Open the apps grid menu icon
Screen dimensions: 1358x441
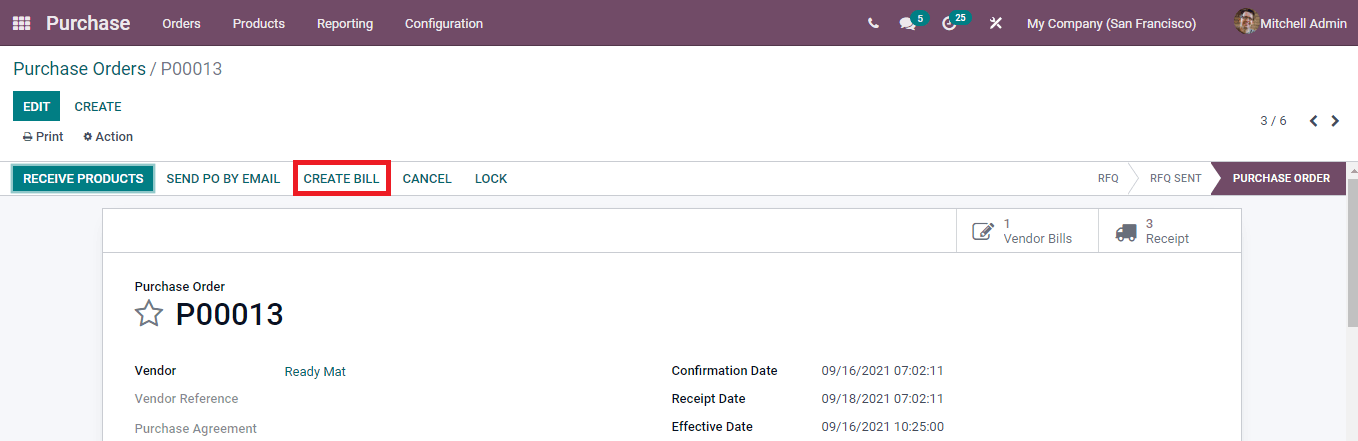pyautogui.click(x=21, y=23)
